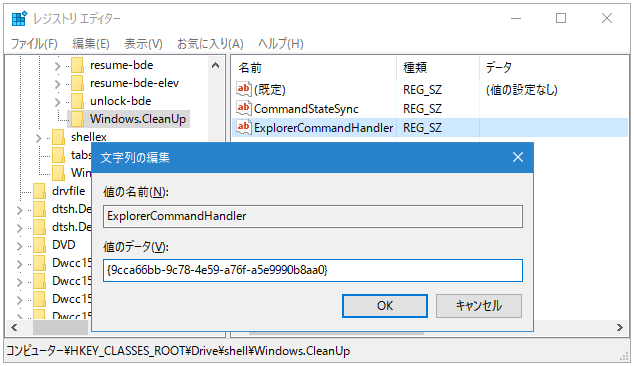Select the CommandStateSync value name
Screen dimensions: 634x366
pos(306,108)
